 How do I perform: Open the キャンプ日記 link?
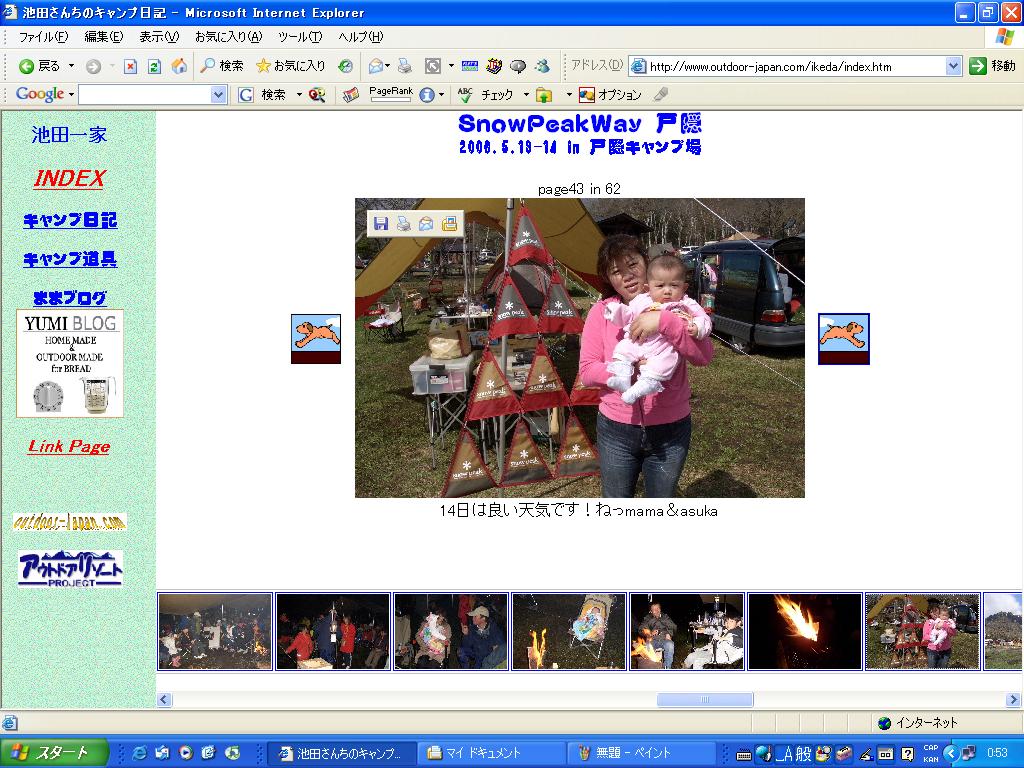70,220
